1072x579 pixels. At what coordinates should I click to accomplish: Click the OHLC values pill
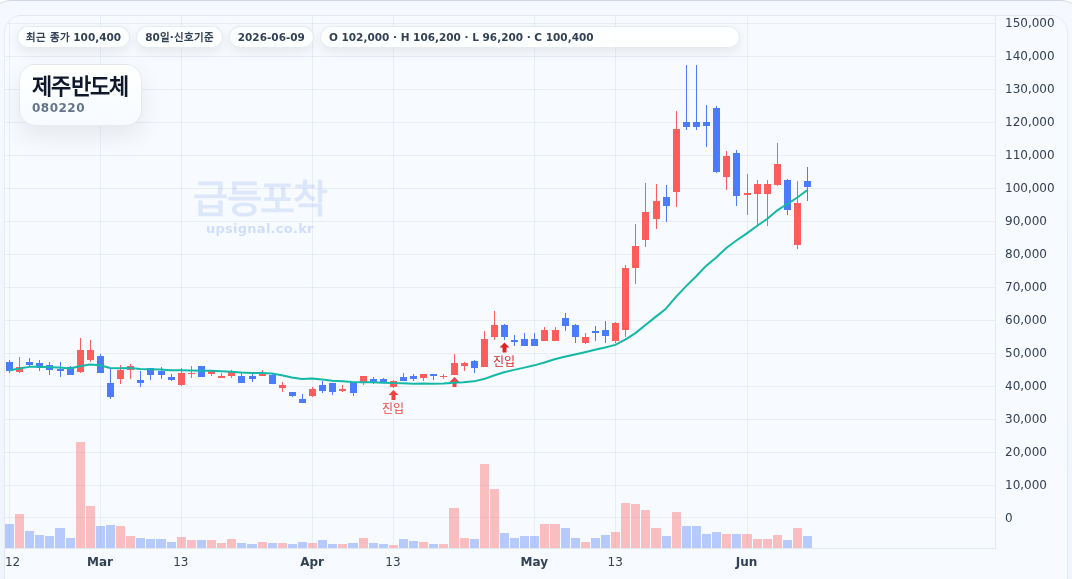click(530, 37)
